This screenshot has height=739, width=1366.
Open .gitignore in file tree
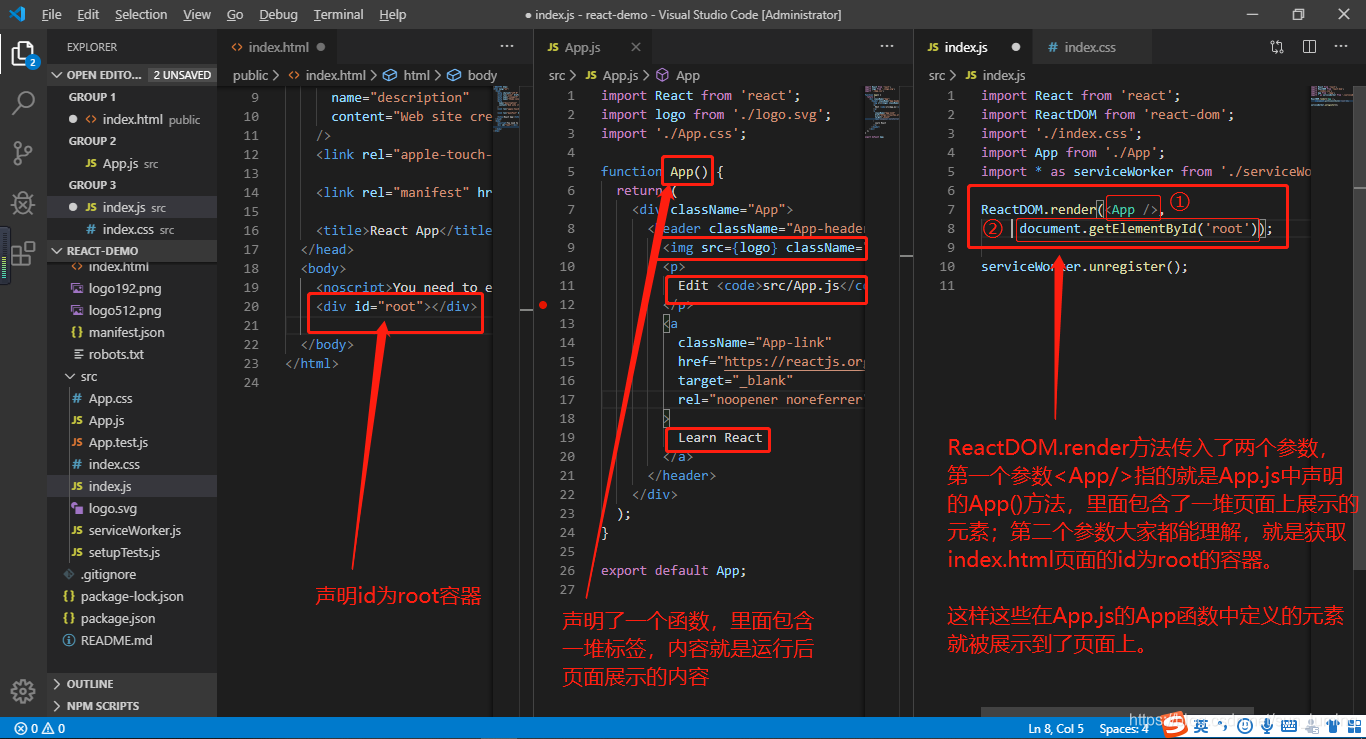tap(132, 574)
